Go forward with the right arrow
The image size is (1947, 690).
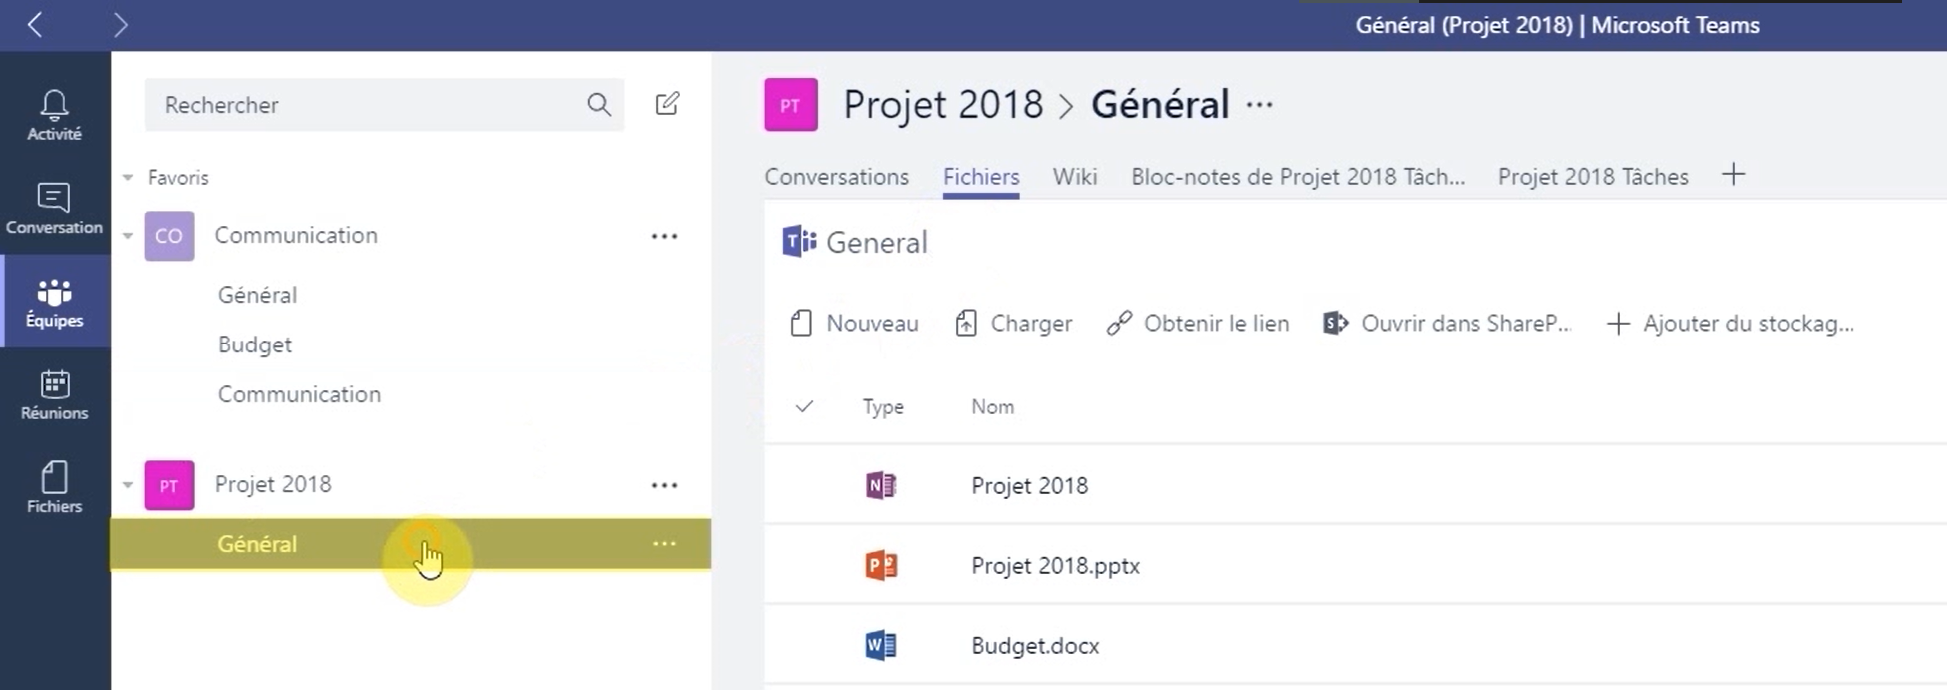pyautogui.click(x=120, y=24)
